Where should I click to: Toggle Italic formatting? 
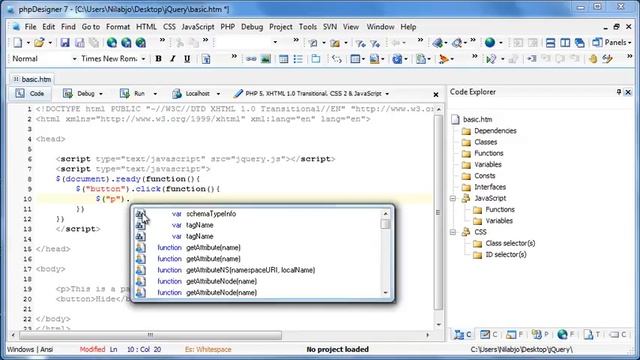point(173,59)
